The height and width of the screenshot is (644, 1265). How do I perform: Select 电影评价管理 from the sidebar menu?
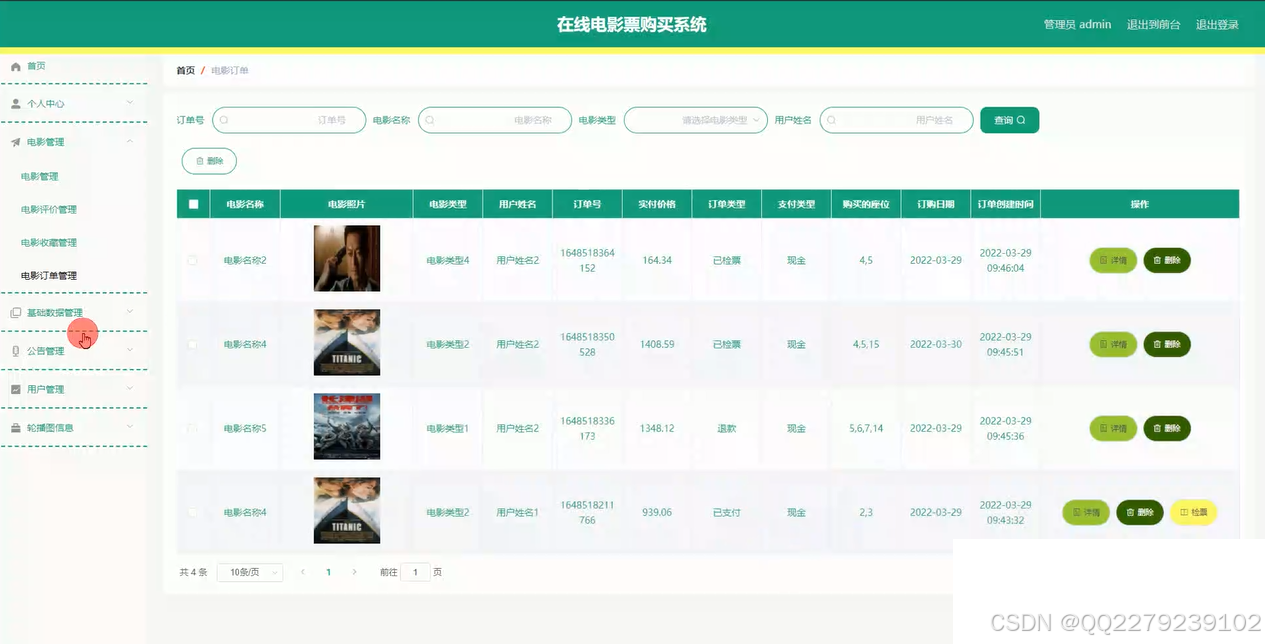(x=47, y=209)
